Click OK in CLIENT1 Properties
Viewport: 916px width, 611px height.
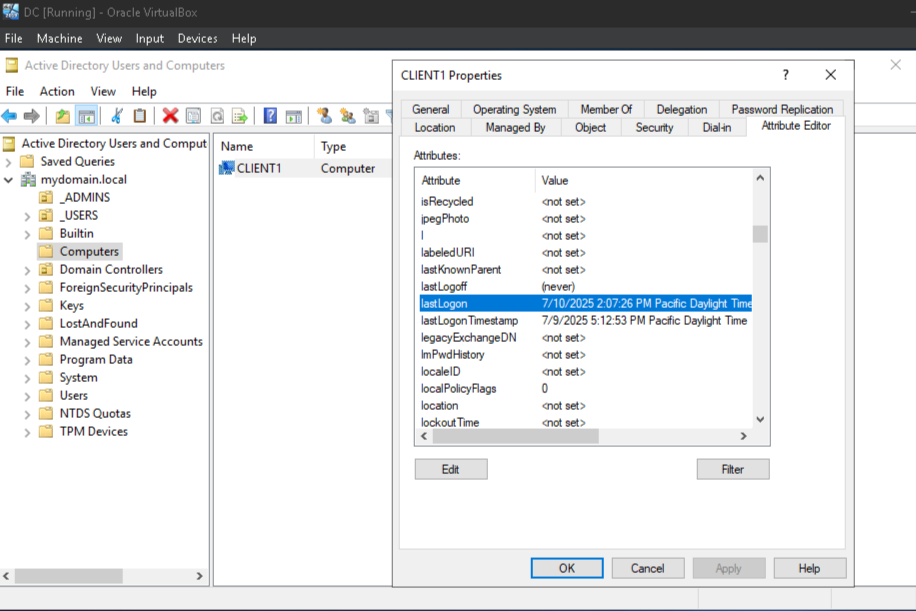click(567, 568)
